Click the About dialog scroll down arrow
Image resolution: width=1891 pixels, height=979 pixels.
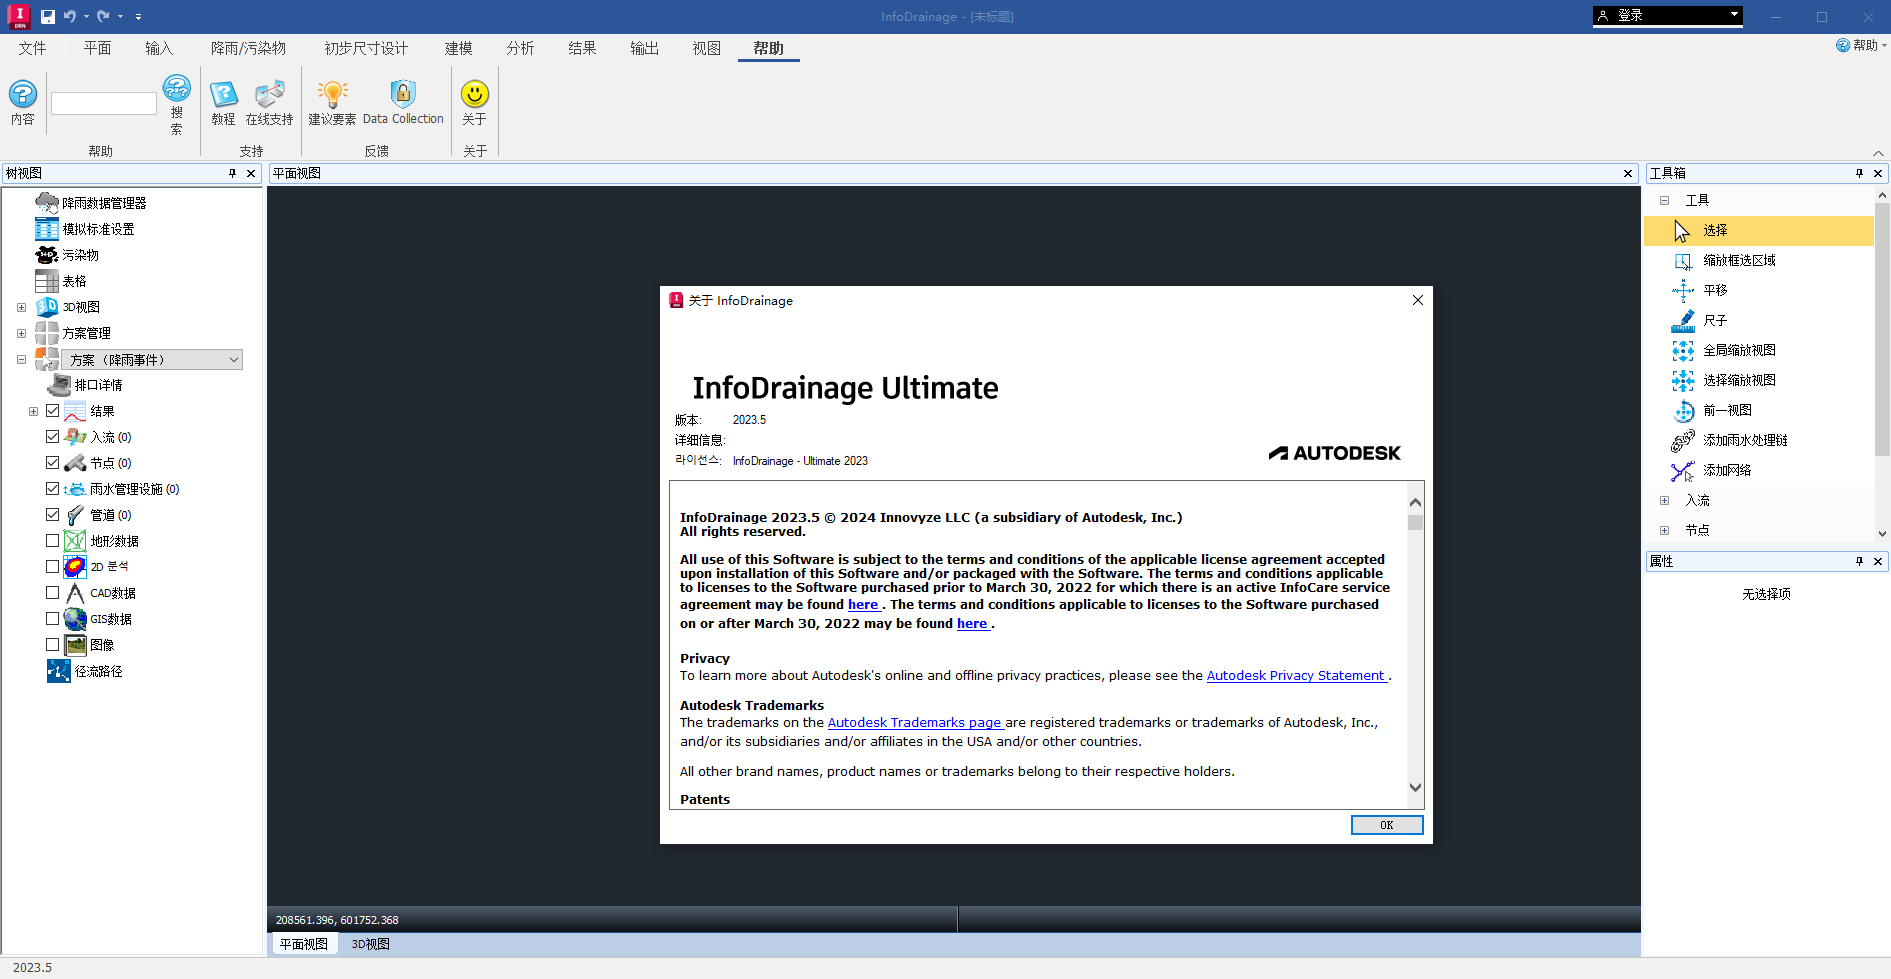[1415, 787]
